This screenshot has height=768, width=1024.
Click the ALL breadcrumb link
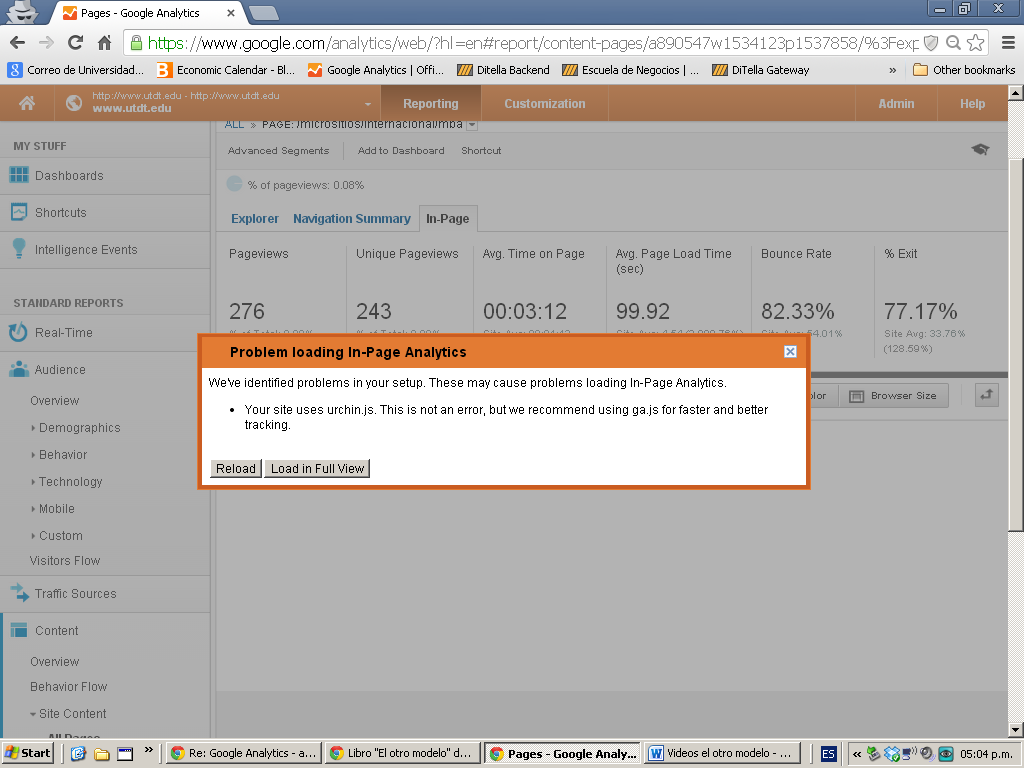pyautogui.click(x=234, y=125)
